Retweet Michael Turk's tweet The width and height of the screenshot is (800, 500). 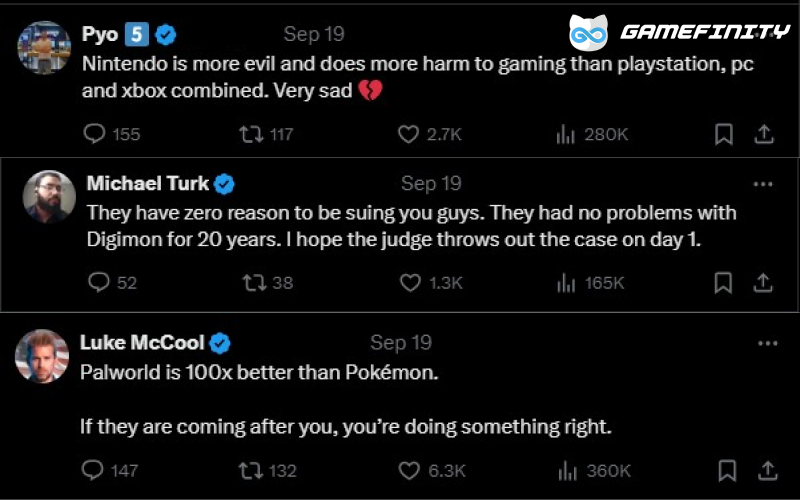(254, 283)
